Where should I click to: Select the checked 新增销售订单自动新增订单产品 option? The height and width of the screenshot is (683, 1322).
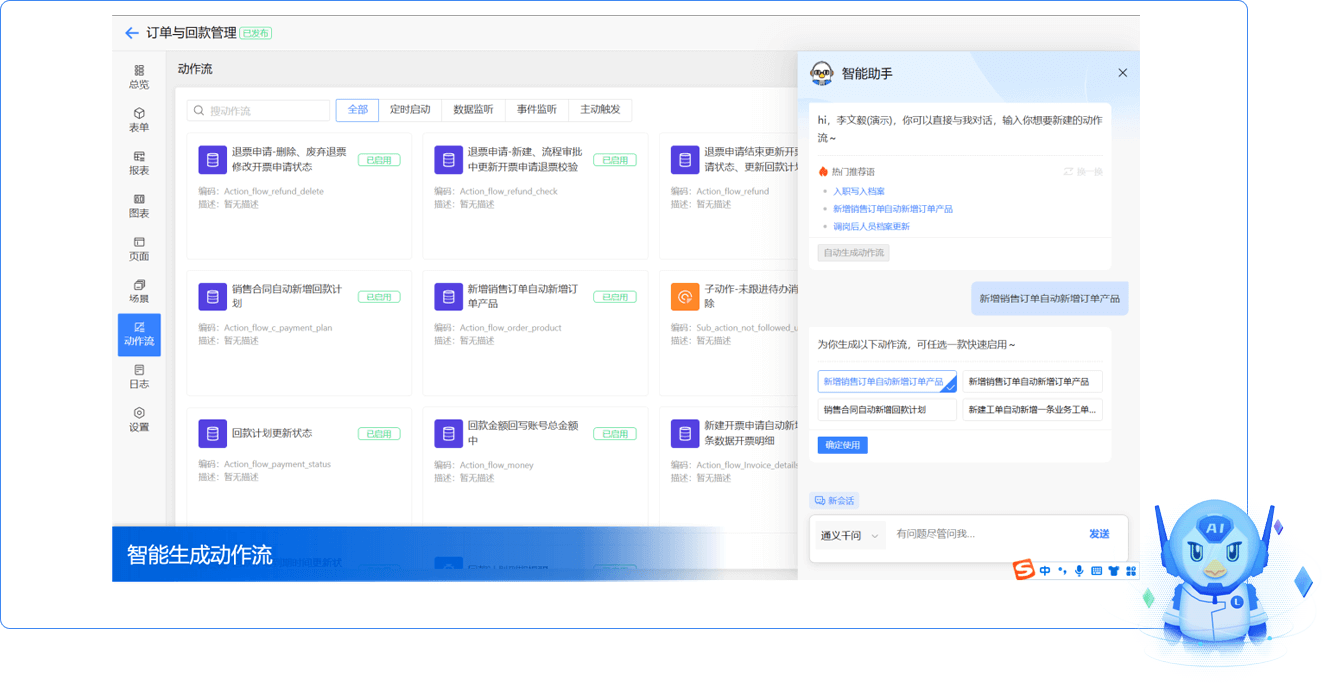[x=886, y=382]
